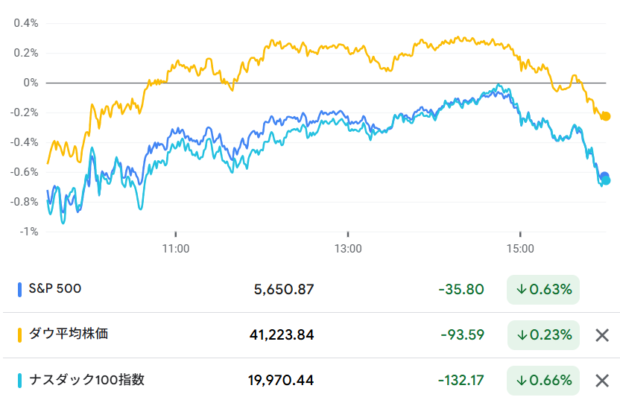The height and width of the screenshot is (400, 620).
Task: Remove ナスダック100指数 from comparison
Action: (602, 381)
